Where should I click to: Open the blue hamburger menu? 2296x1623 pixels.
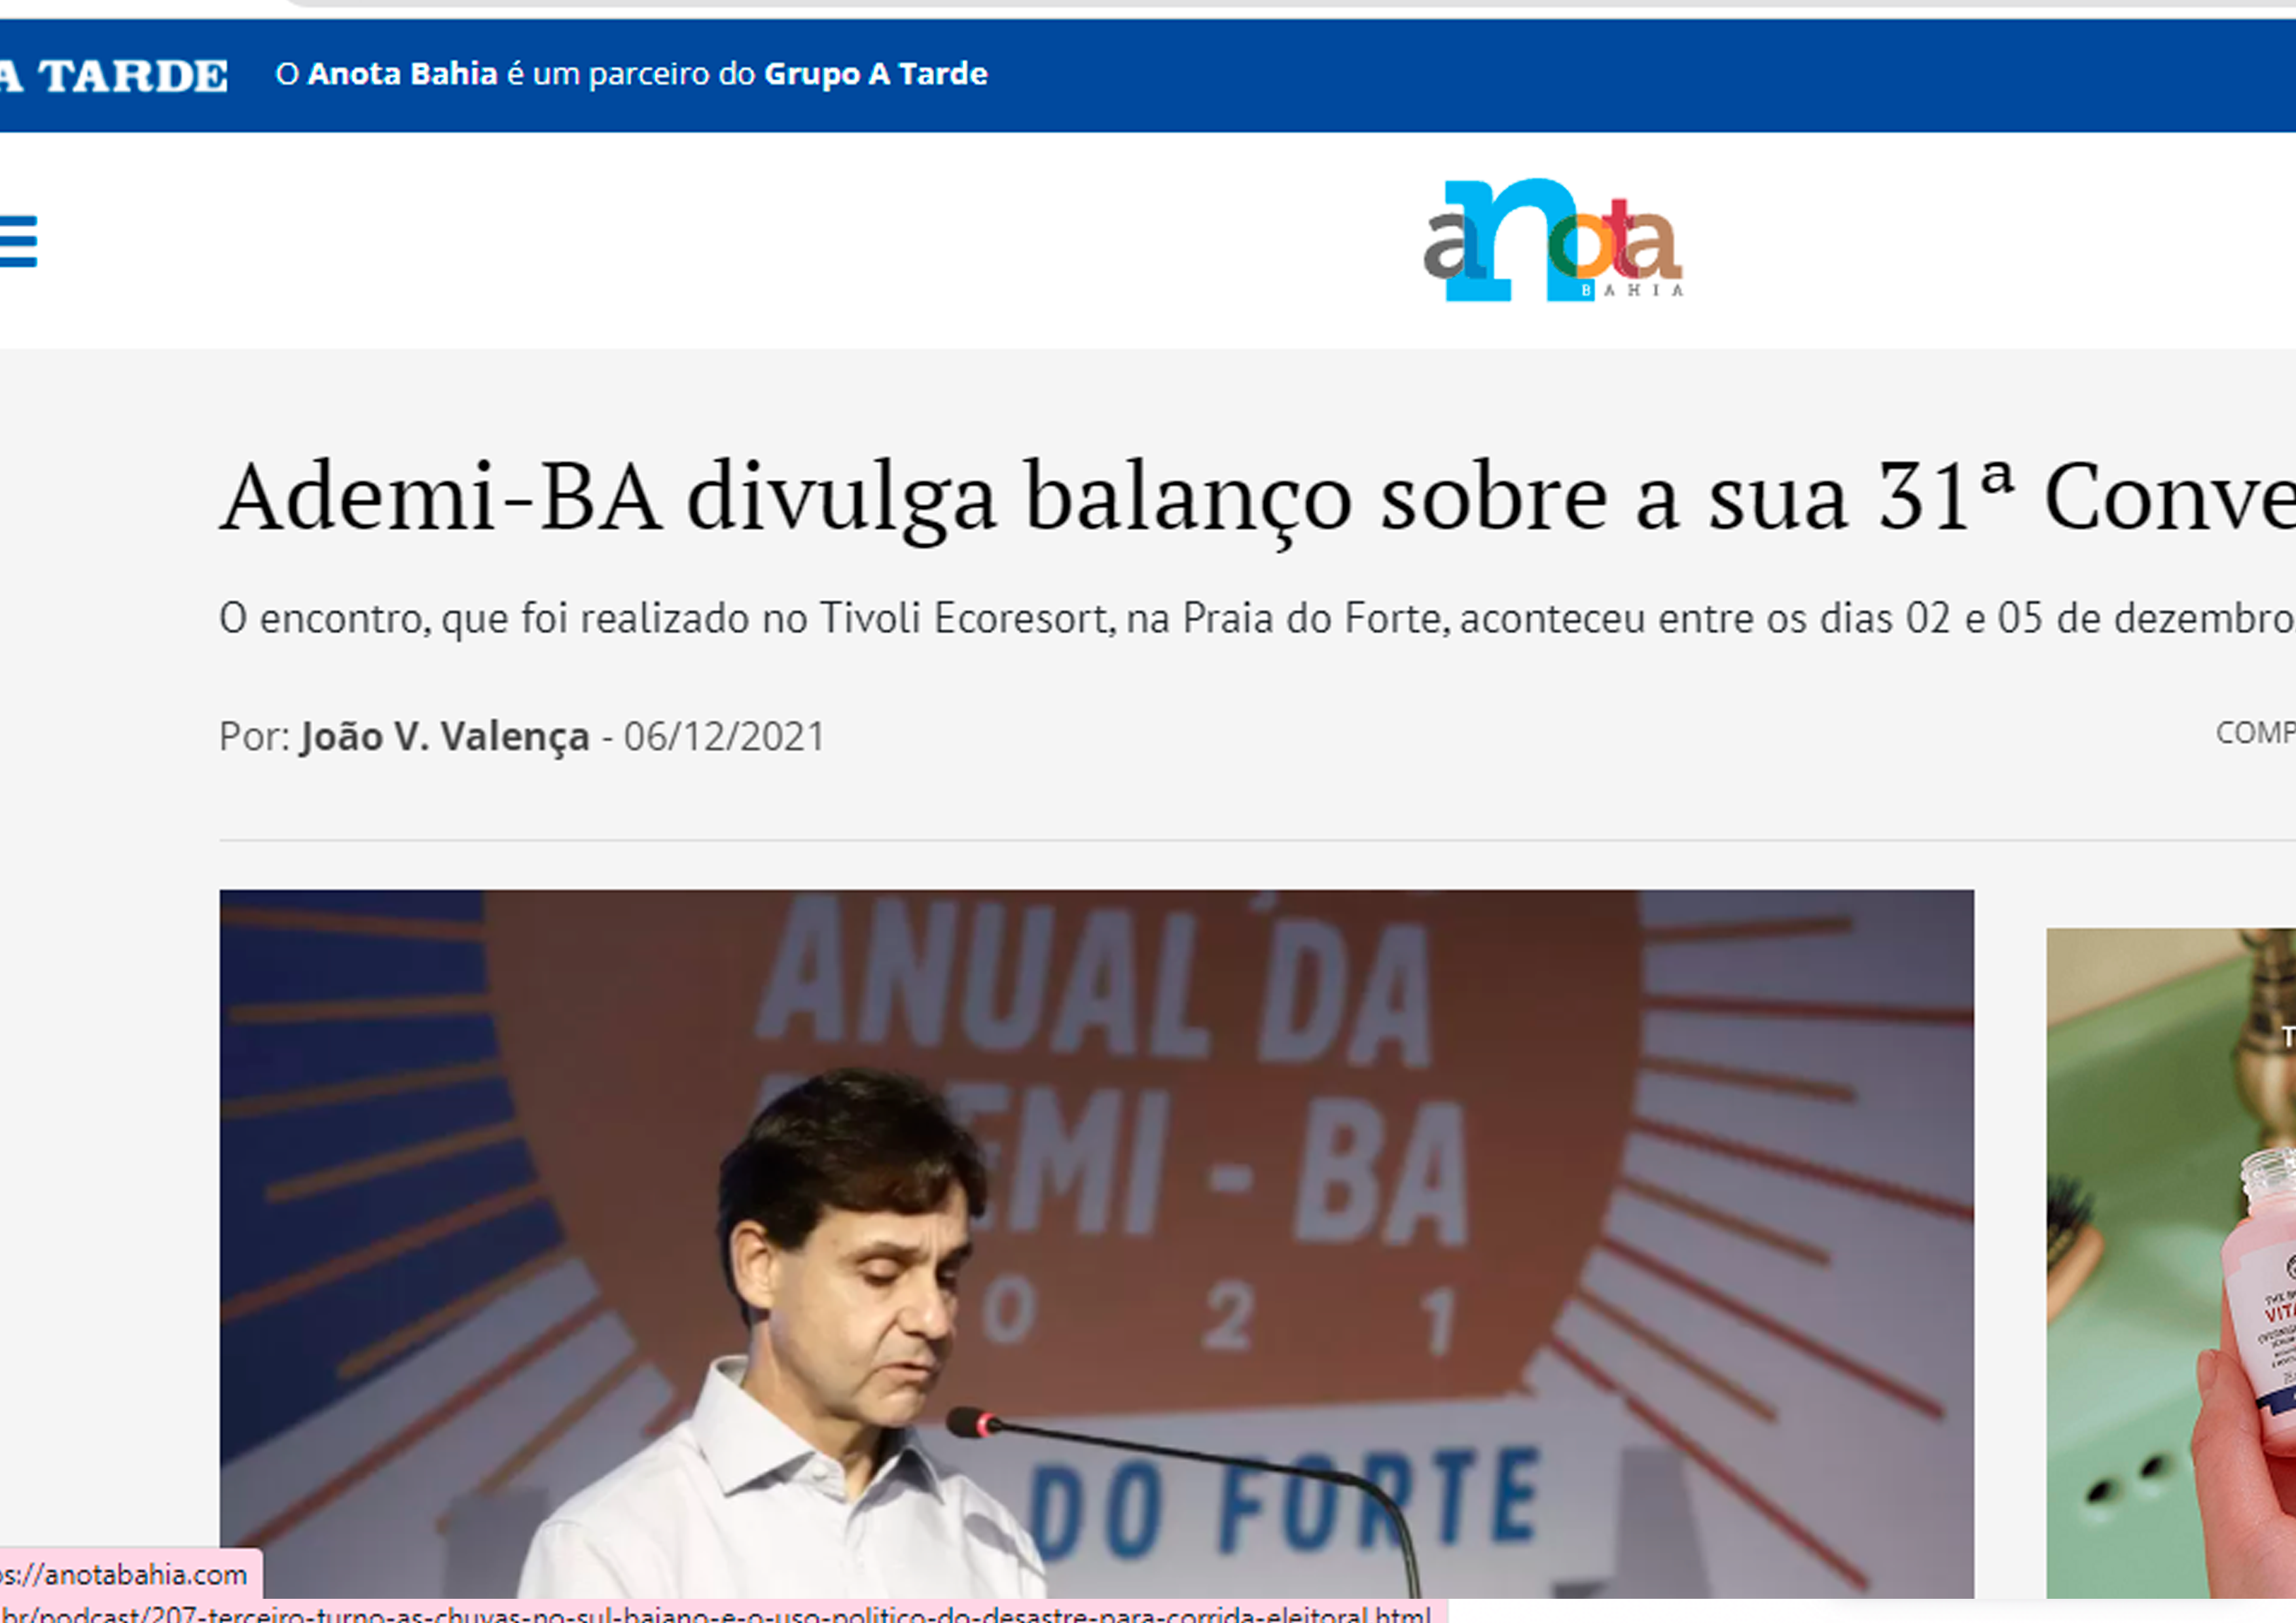click(18, 241)
